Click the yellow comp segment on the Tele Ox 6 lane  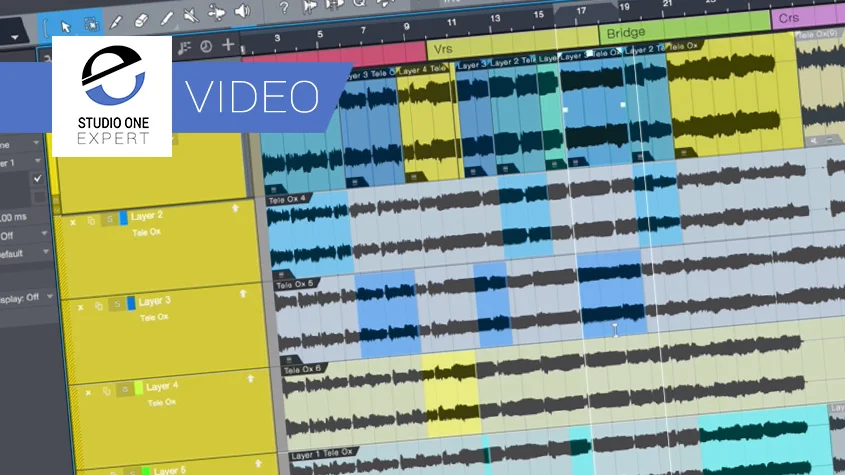(x=452, y=394)
